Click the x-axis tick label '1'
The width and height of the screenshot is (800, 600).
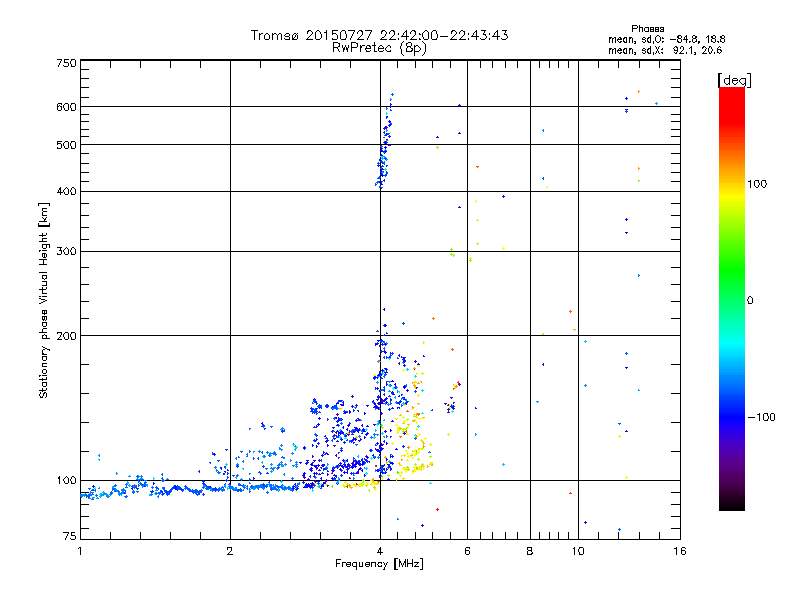click(x=80, y=551)
